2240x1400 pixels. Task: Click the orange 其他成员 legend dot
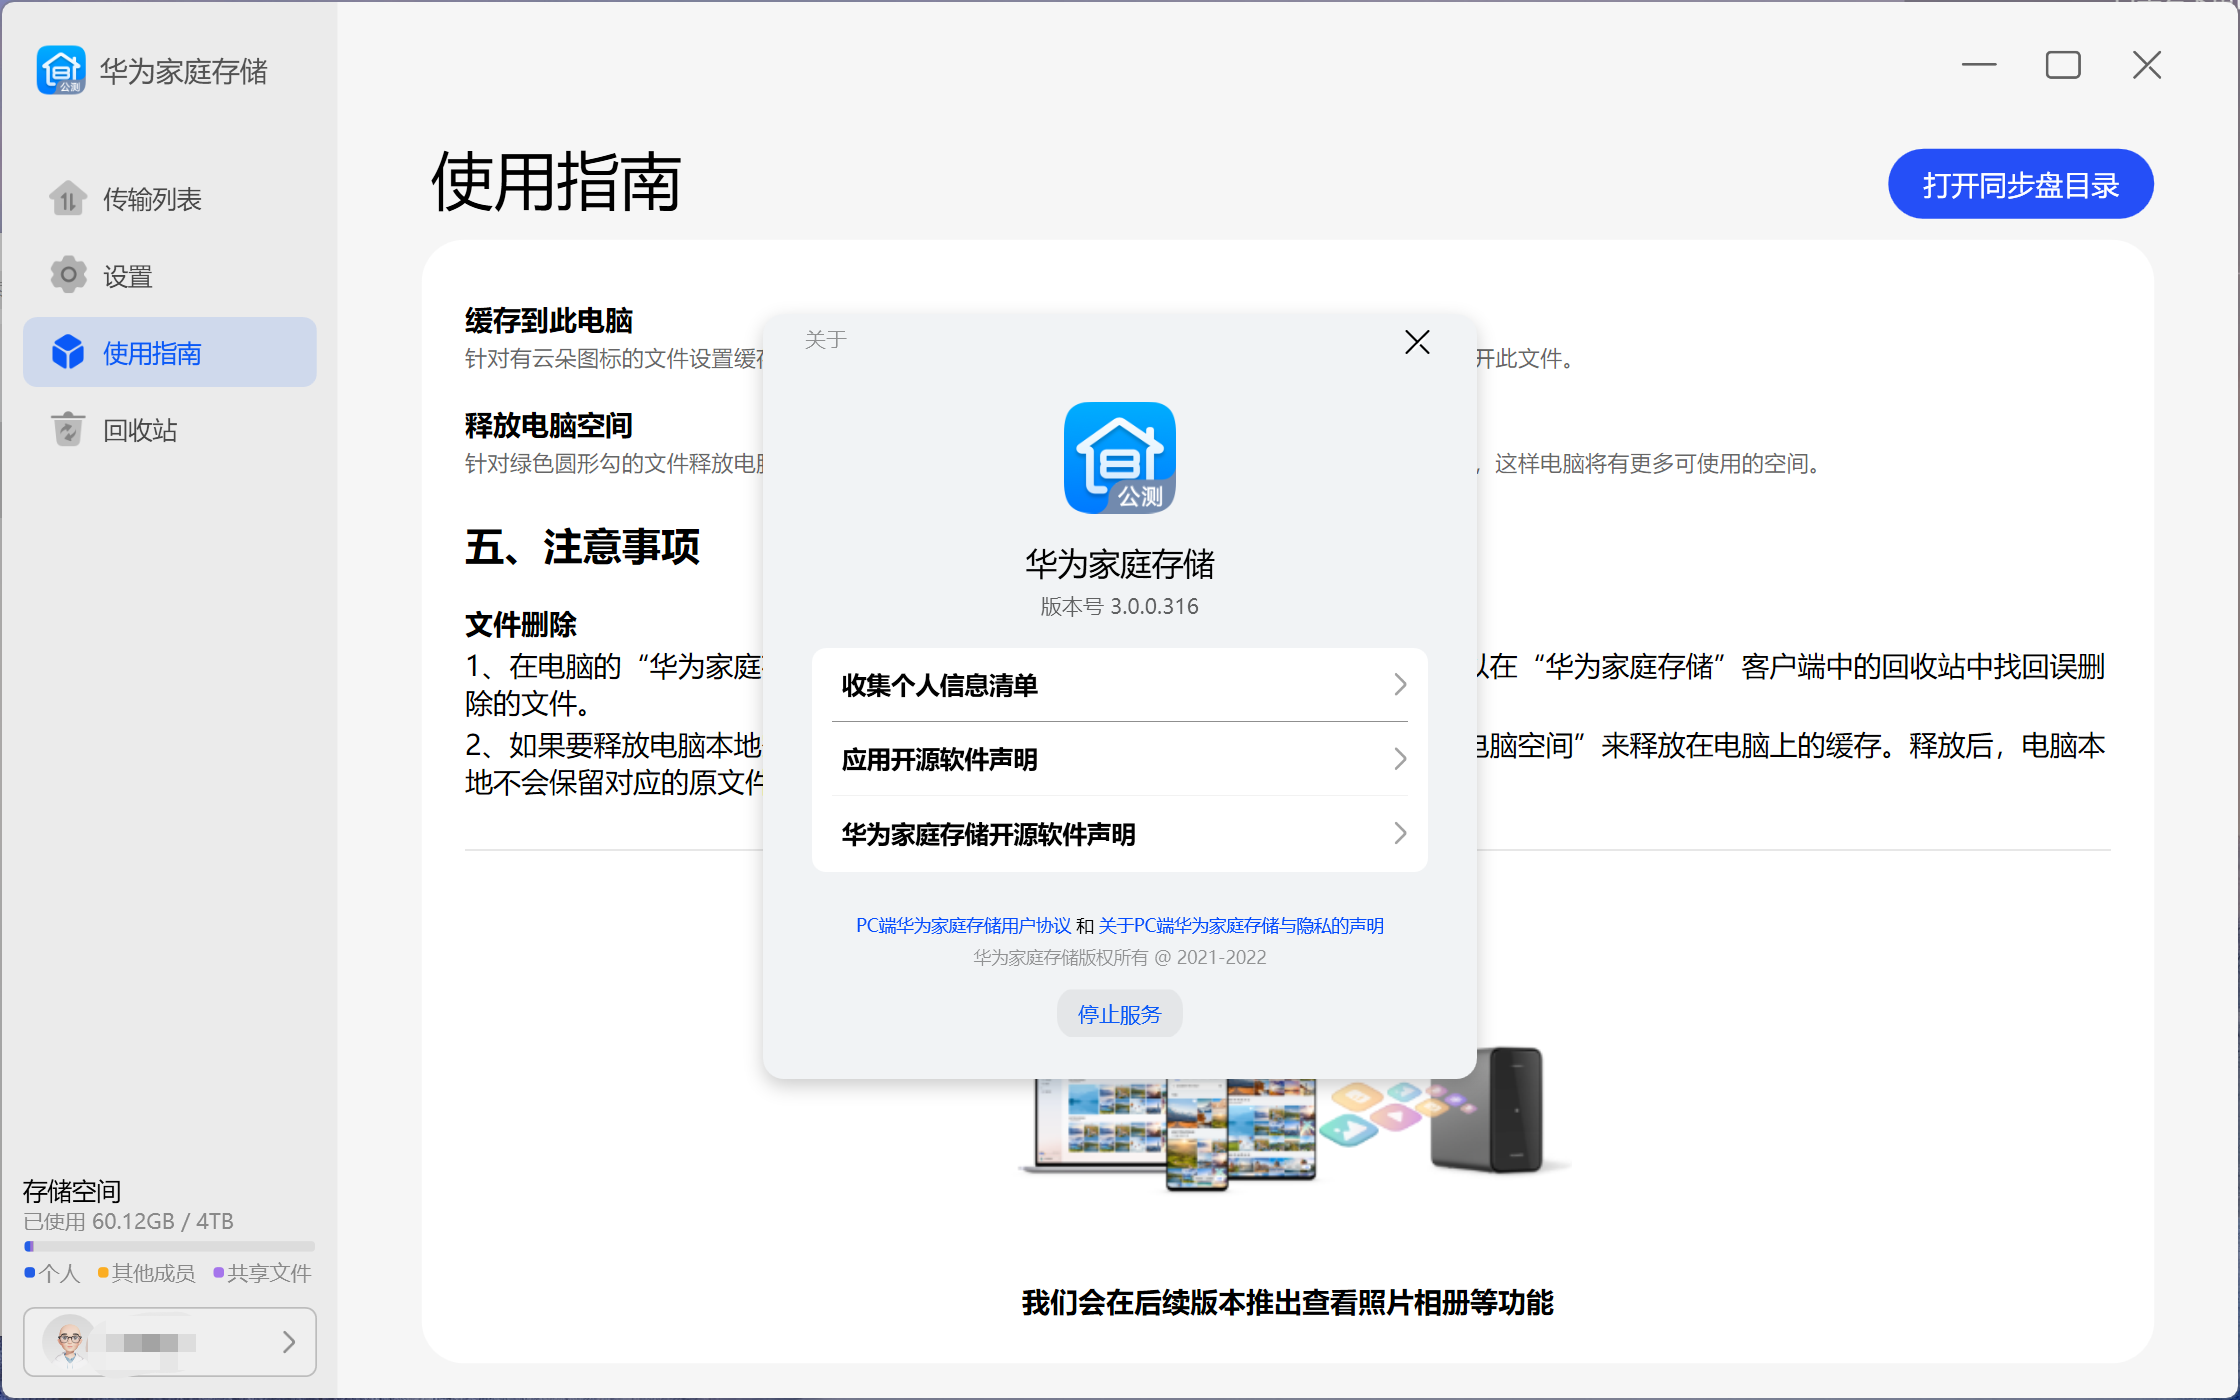tap(103, 1273)
